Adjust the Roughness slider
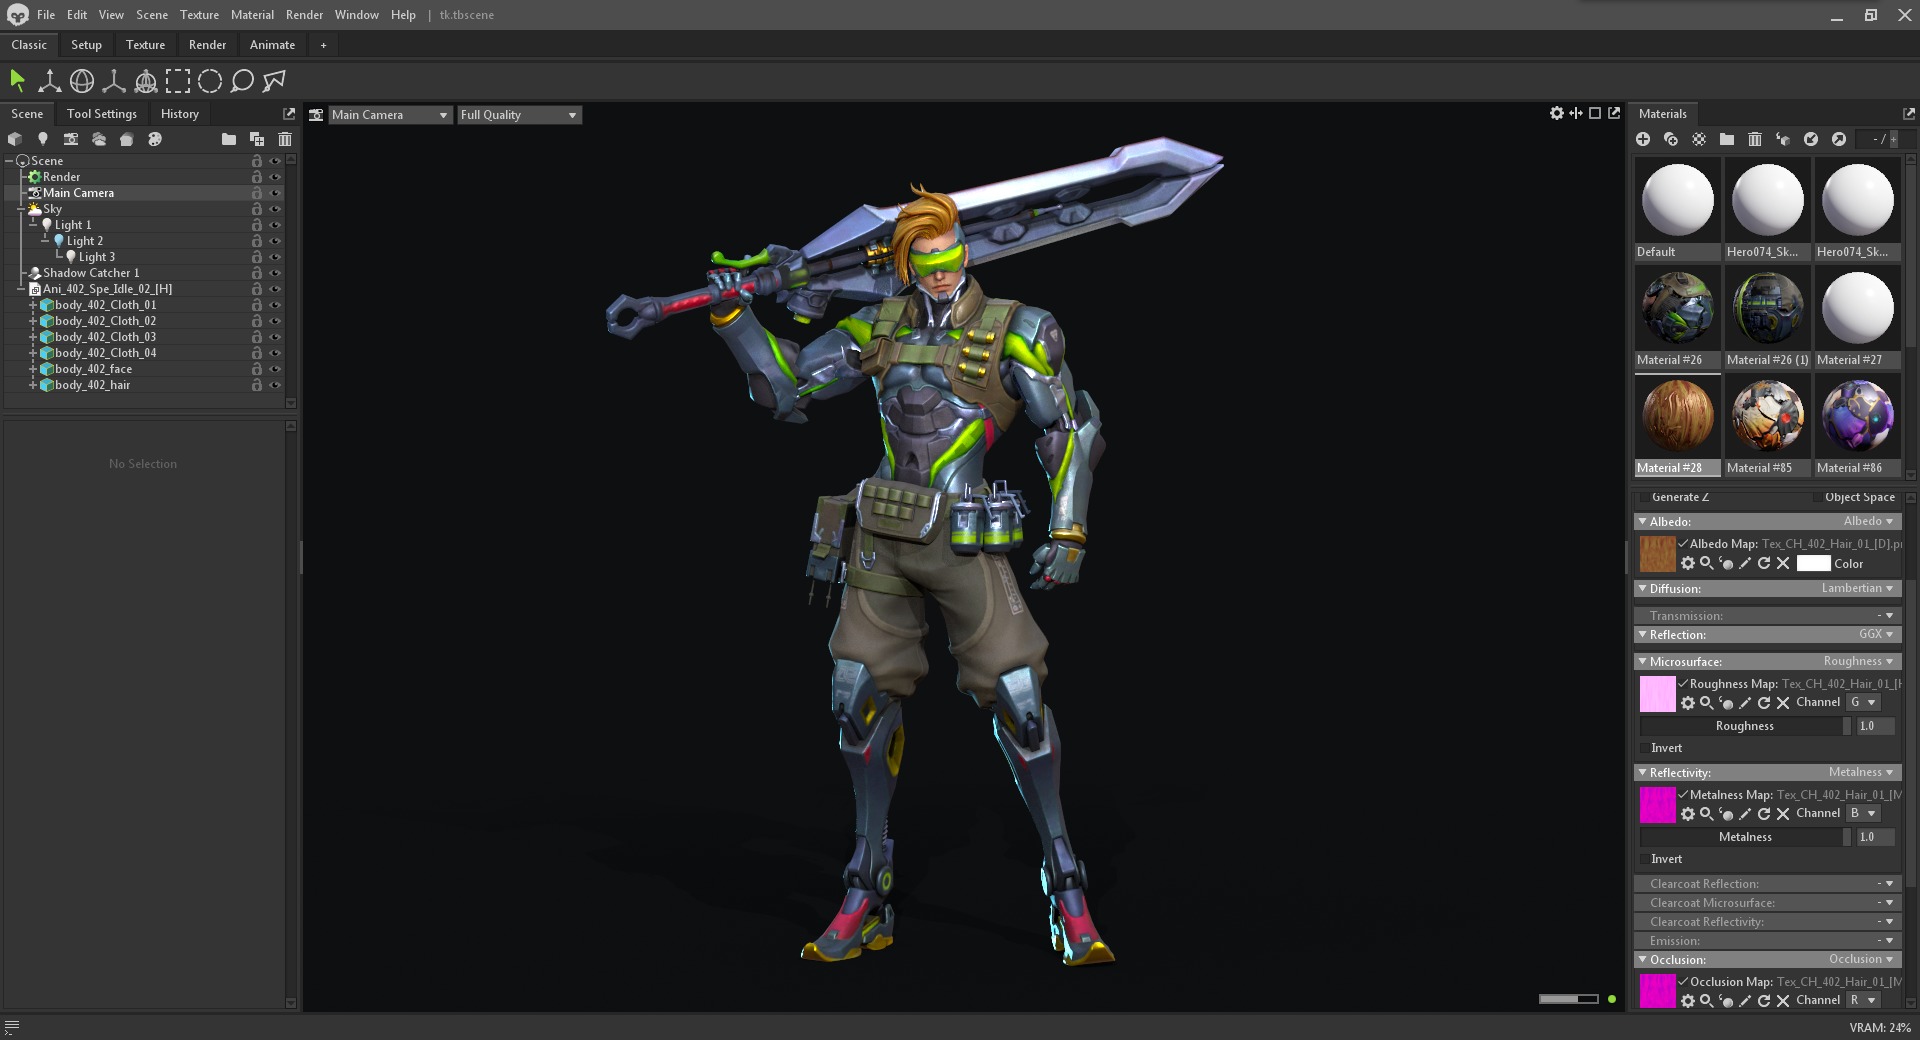This screenshot has width=1920, height=1040. 1745,726
